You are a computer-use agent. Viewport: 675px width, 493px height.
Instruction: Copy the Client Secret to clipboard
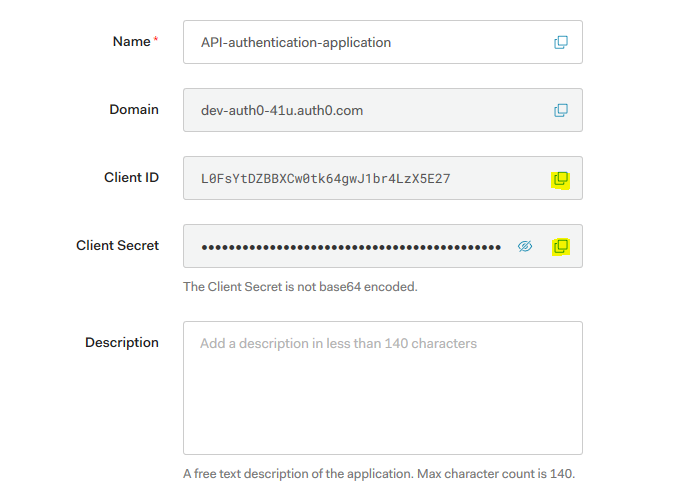point(561,246)
